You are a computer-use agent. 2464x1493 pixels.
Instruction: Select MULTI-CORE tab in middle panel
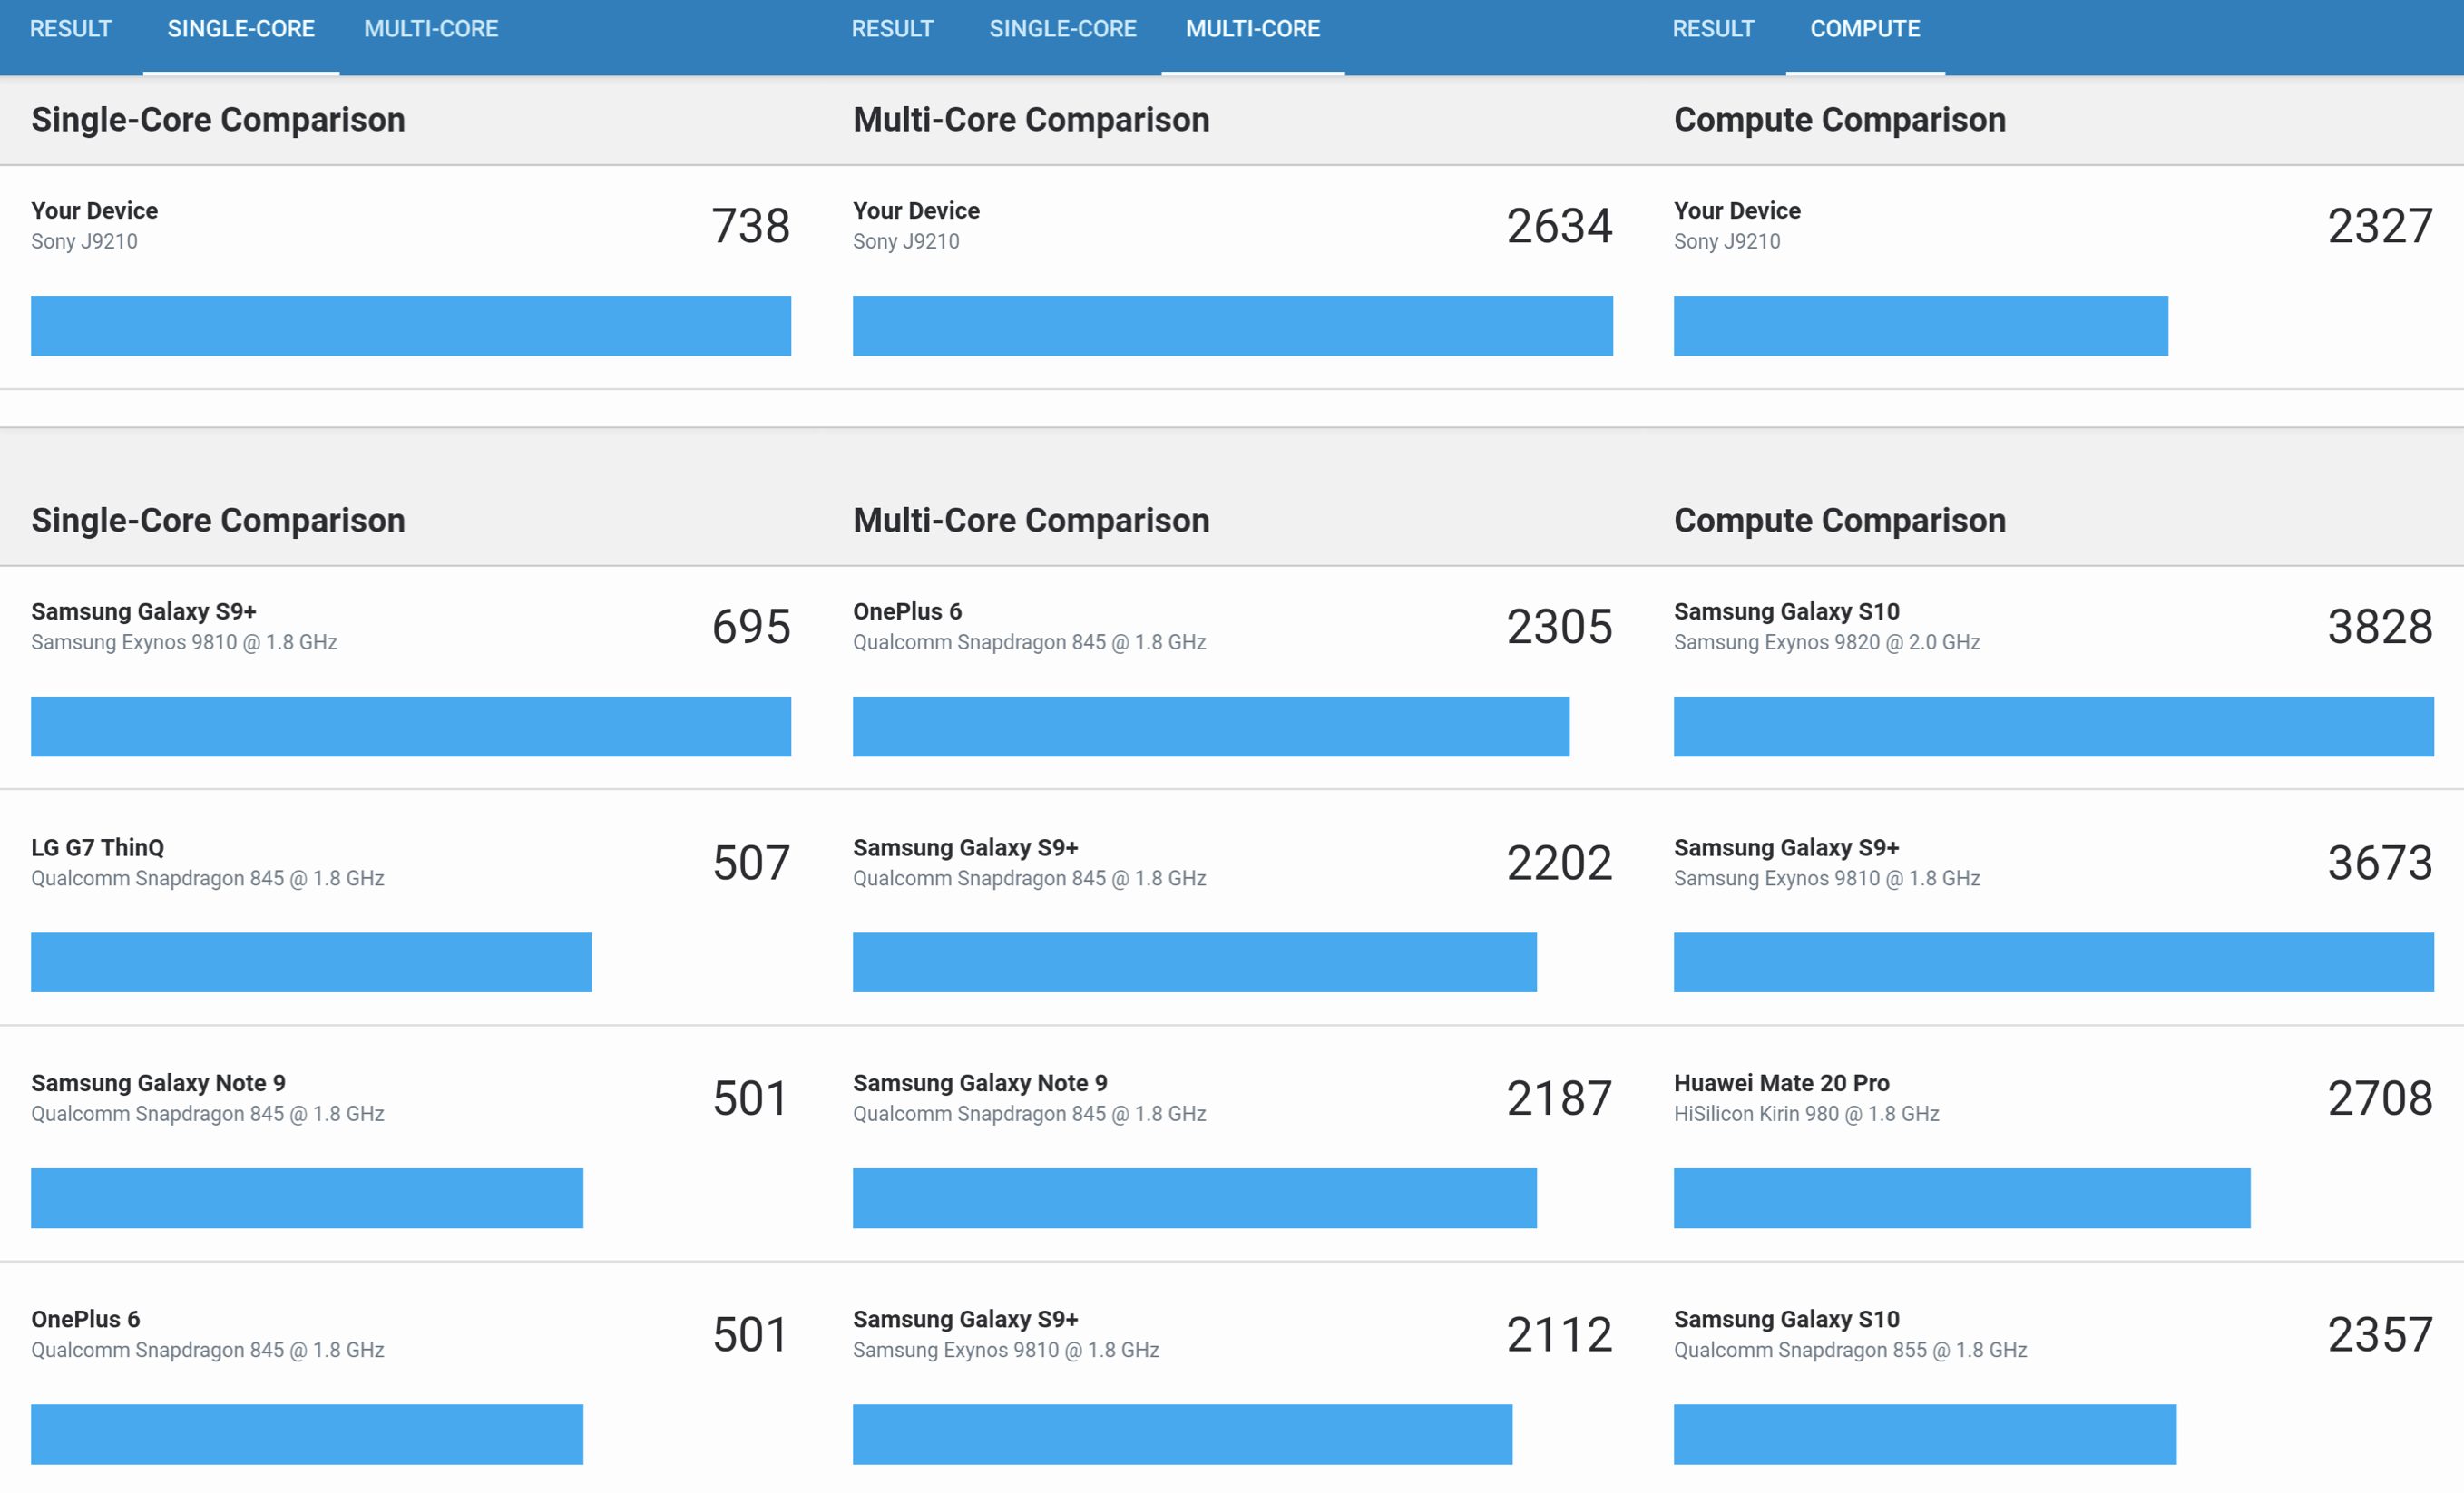[1253, 29]
